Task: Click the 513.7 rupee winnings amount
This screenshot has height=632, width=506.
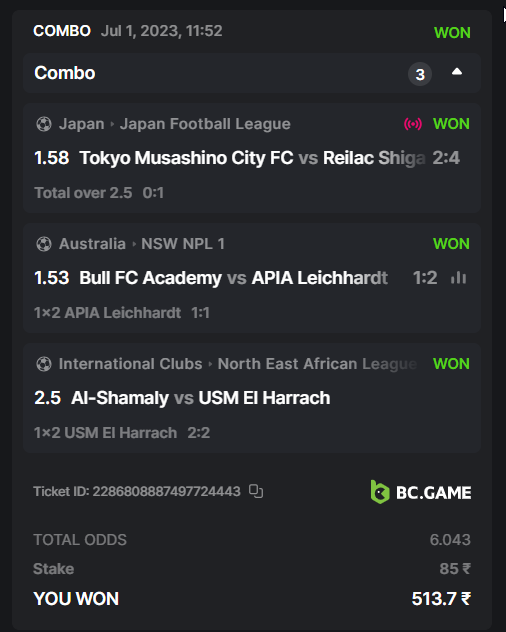Action: pyautogui.click(x=441, y=599)
